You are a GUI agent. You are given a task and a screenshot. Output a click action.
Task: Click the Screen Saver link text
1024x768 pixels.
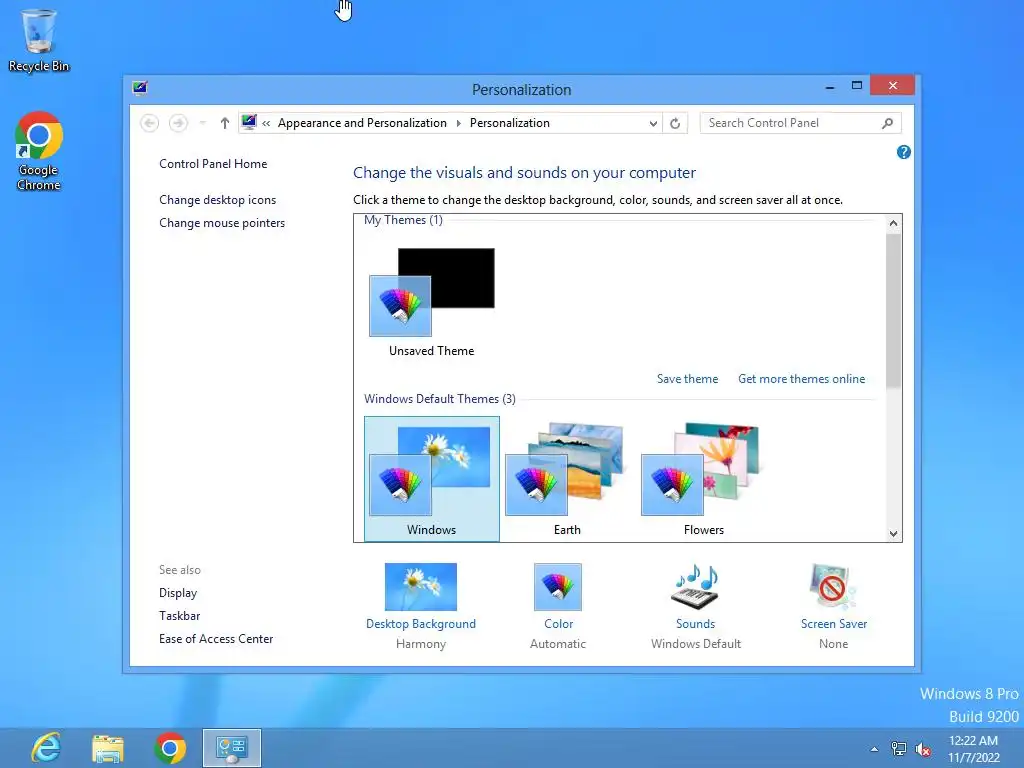click(834, 624)
